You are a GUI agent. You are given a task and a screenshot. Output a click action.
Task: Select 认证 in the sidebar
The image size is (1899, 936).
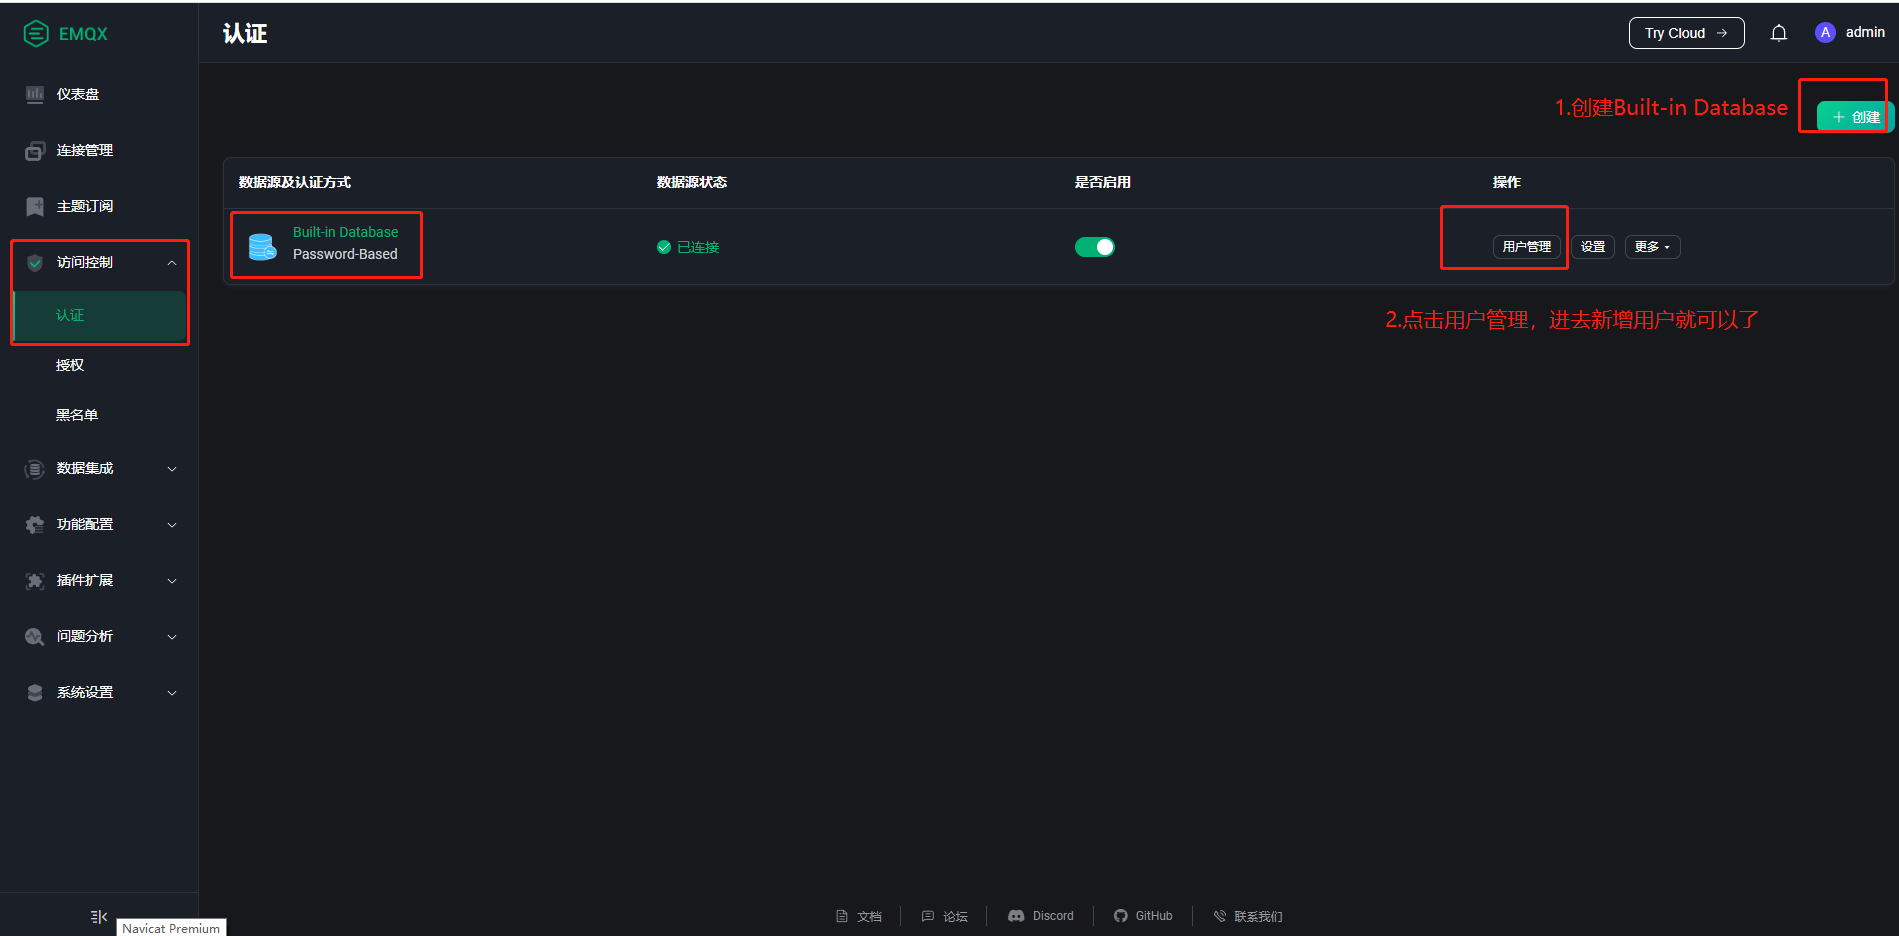tap(100, 315)
